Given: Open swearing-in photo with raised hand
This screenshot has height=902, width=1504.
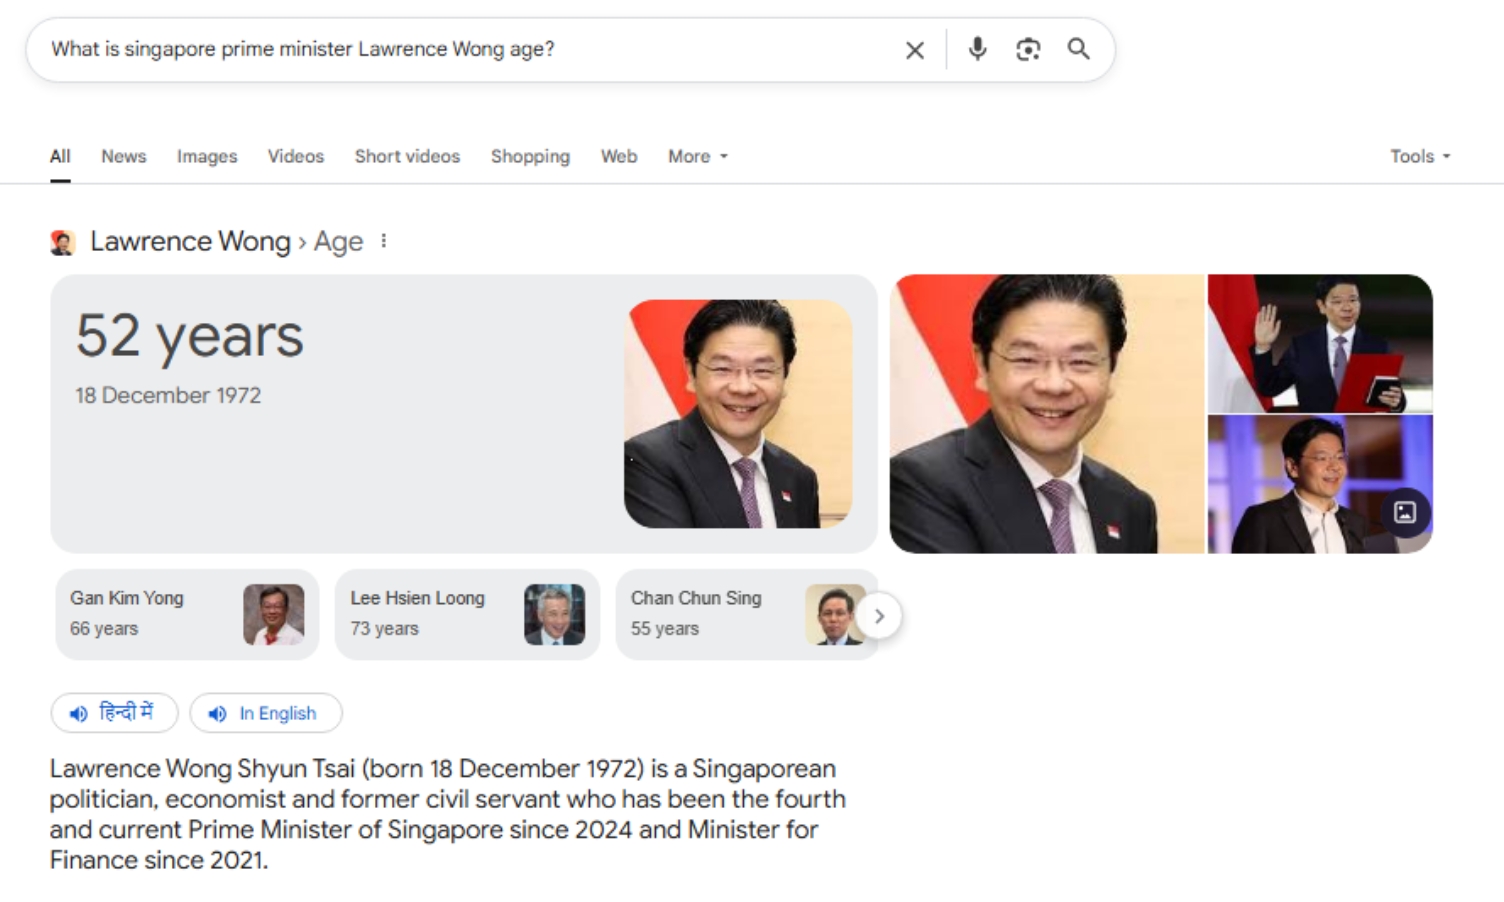Looking at the screenshot, I should coord(1320,343).
